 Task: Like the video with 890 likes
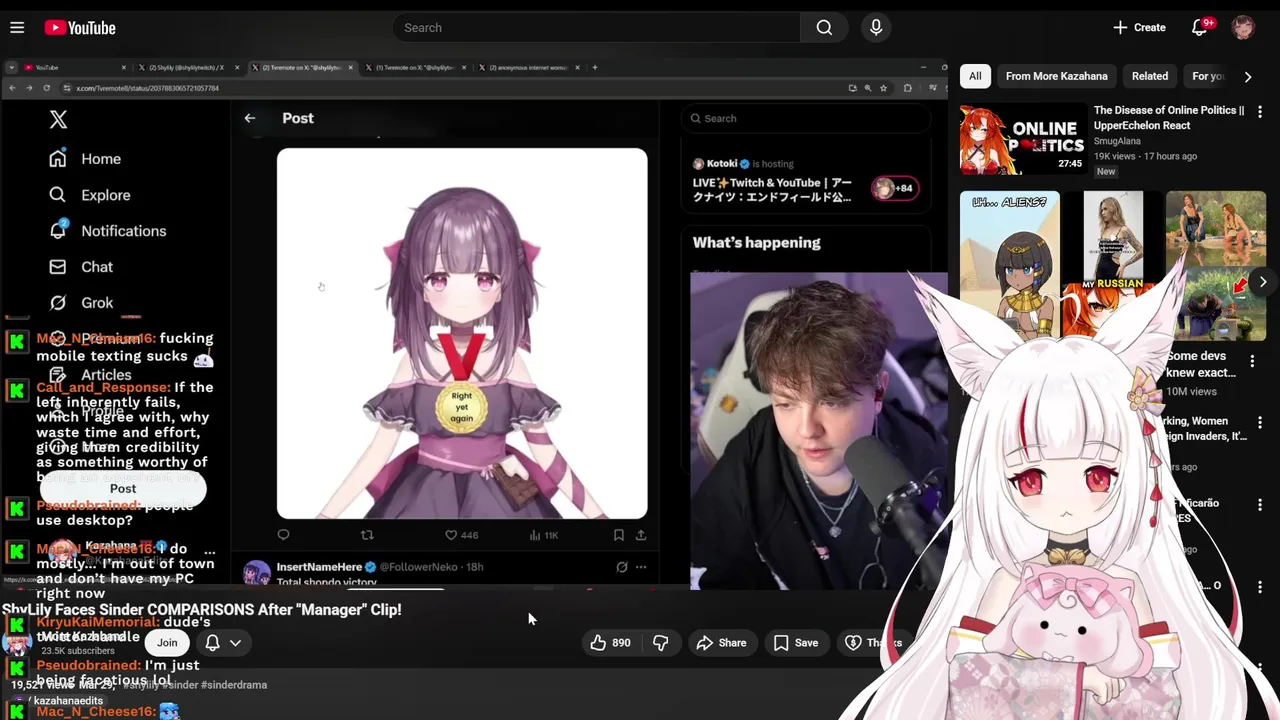pyautogui.click(x=609, y=643)
